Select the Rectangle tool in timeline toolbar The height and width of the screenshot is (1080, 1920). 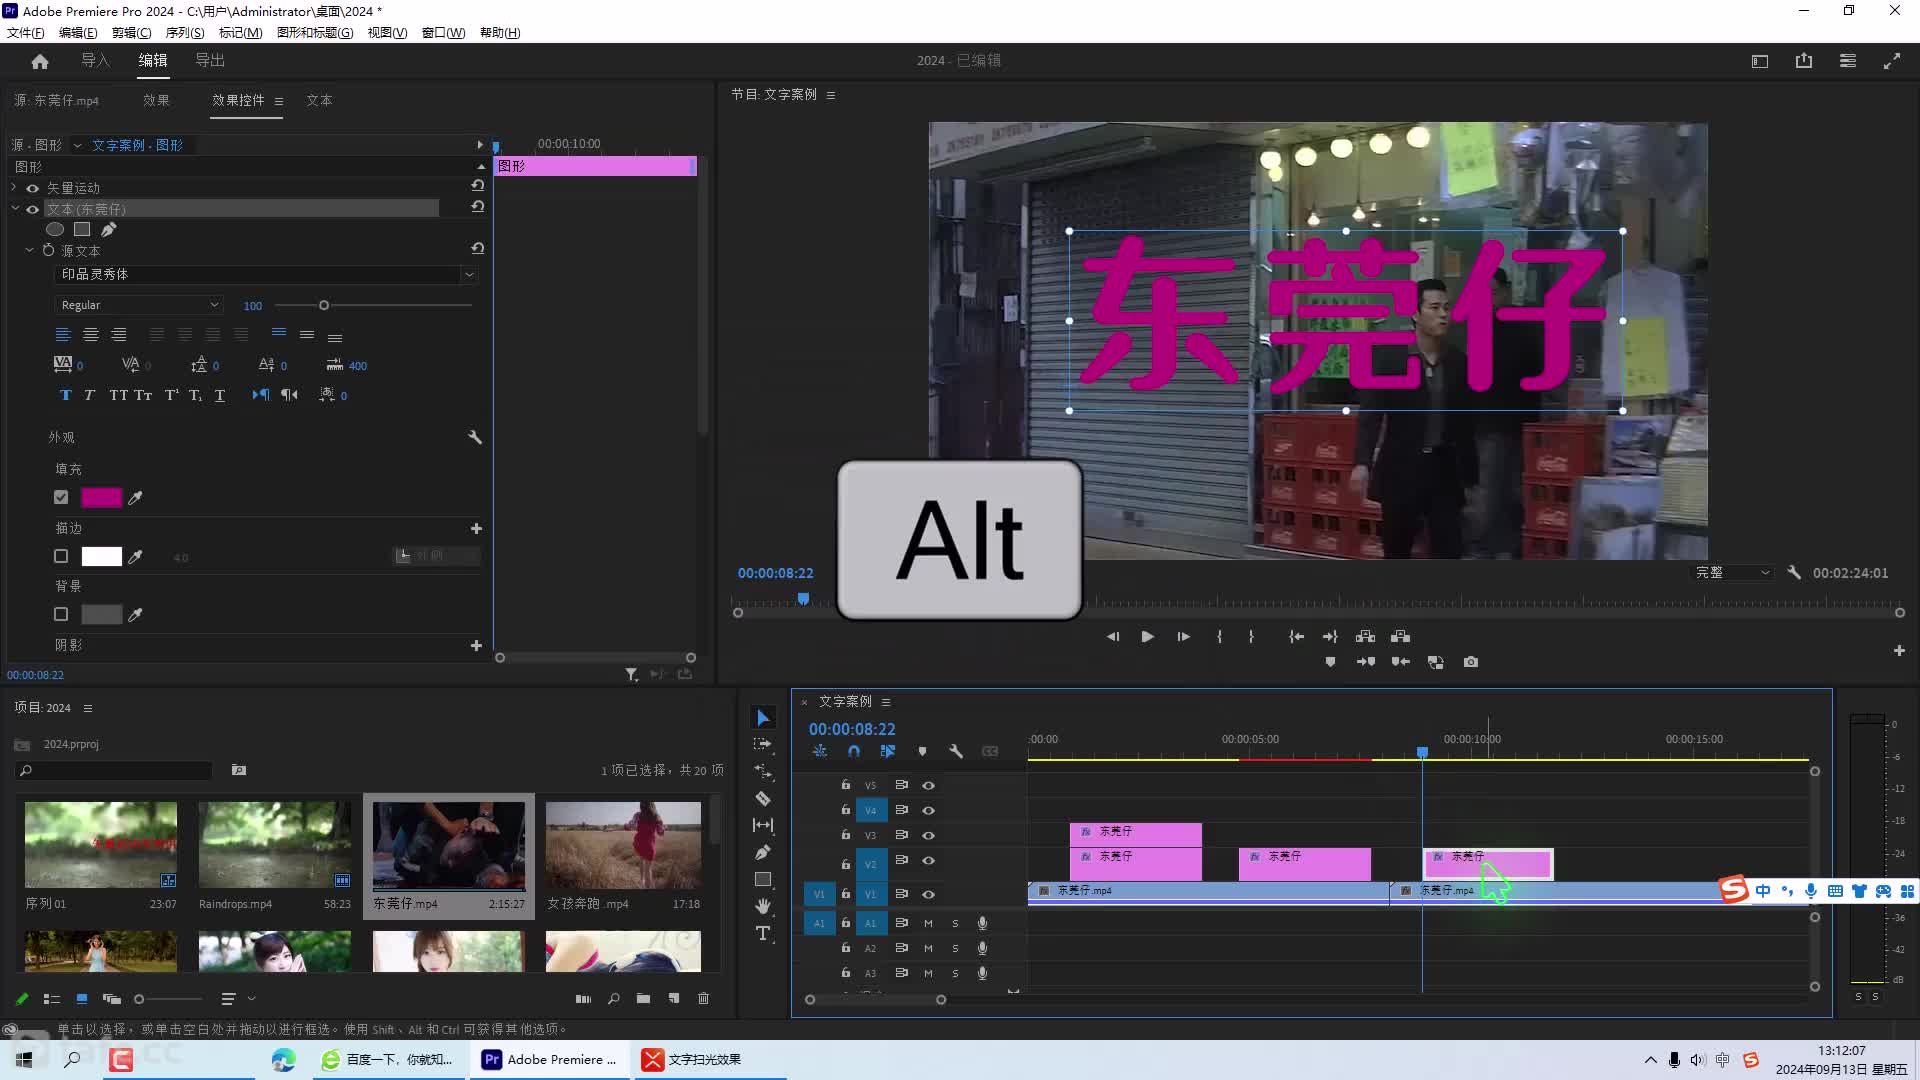(x=763, y=879)
